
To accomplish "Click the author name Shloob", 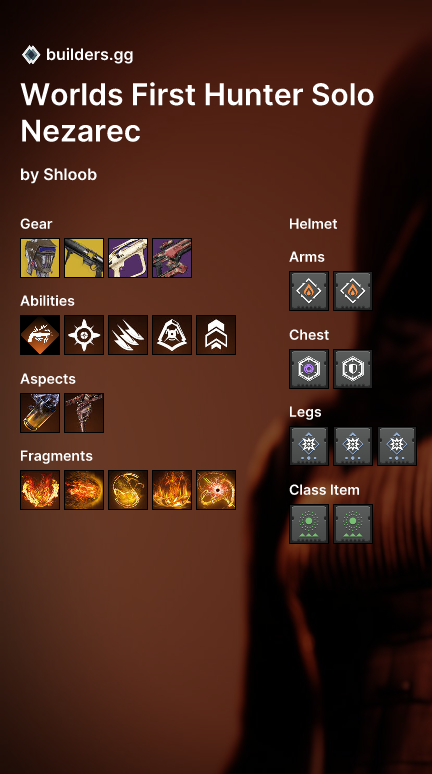I will tap(70, 174).
